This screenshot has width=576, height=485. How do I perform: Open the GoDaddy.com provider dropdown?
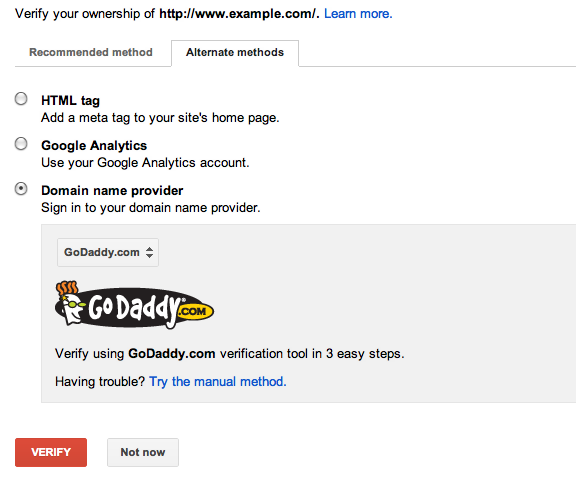(x=108, y=252)
